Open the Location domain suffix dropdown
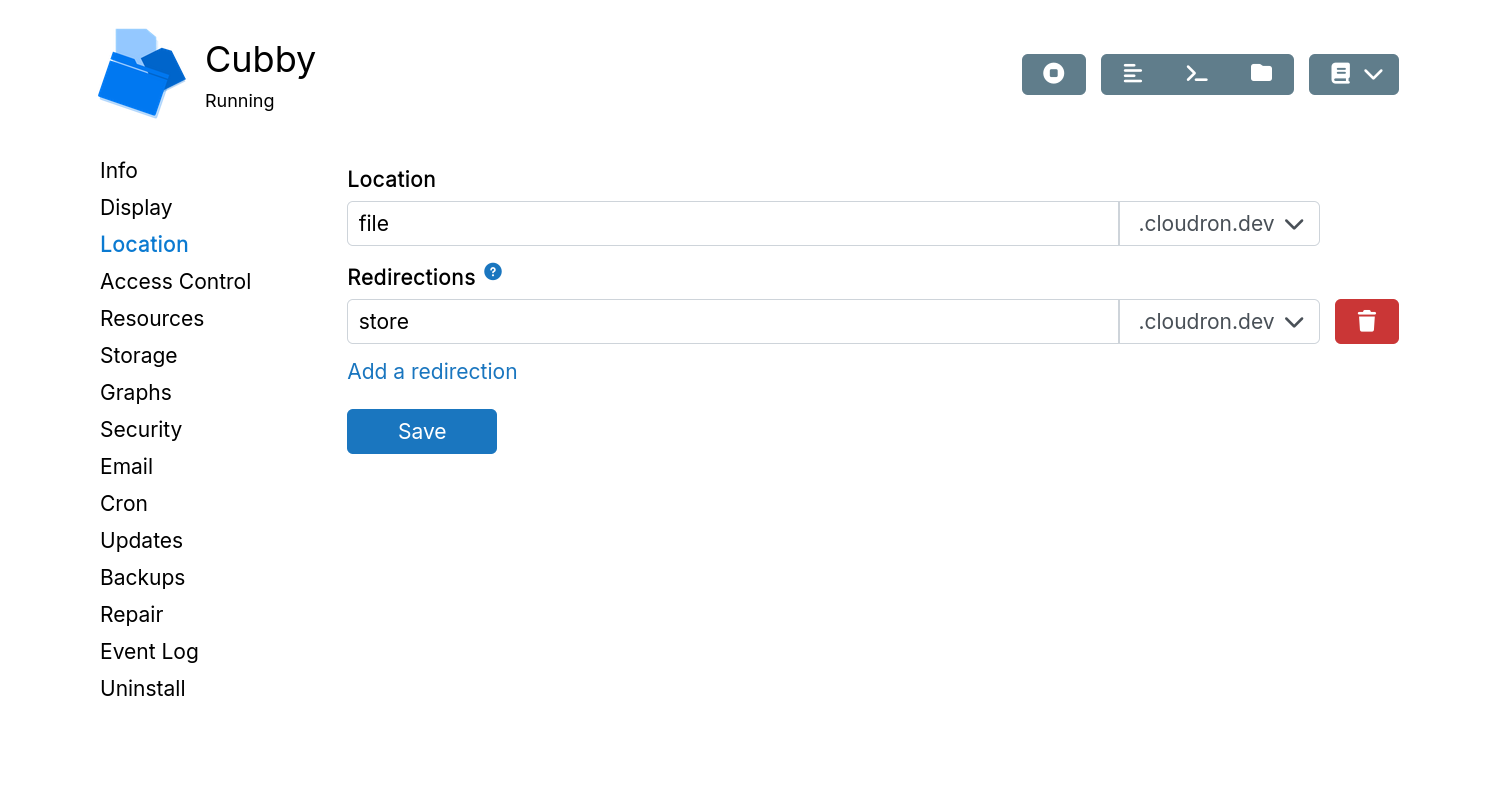Image resolution: width=1491 pixels, height=812 pixels. pos(1218,223)
